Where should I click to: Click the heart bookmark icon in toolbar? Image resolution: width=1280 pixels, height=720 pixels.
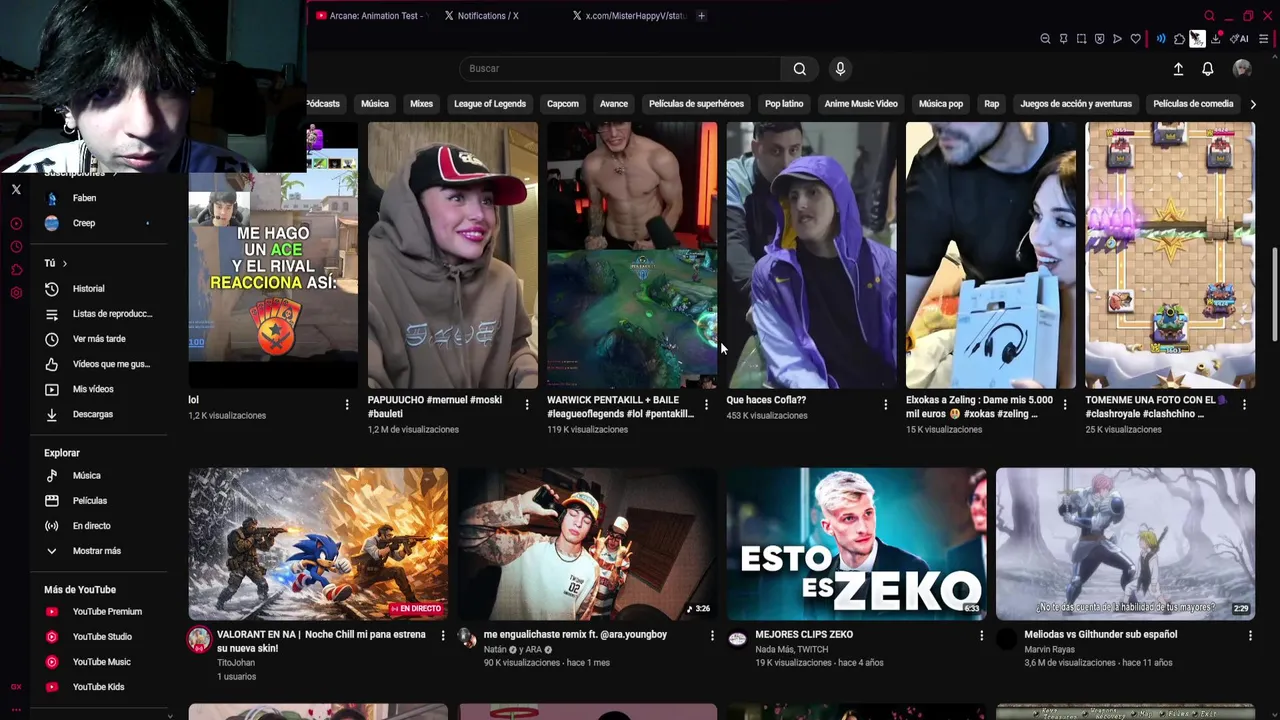tap(1135, 39)
